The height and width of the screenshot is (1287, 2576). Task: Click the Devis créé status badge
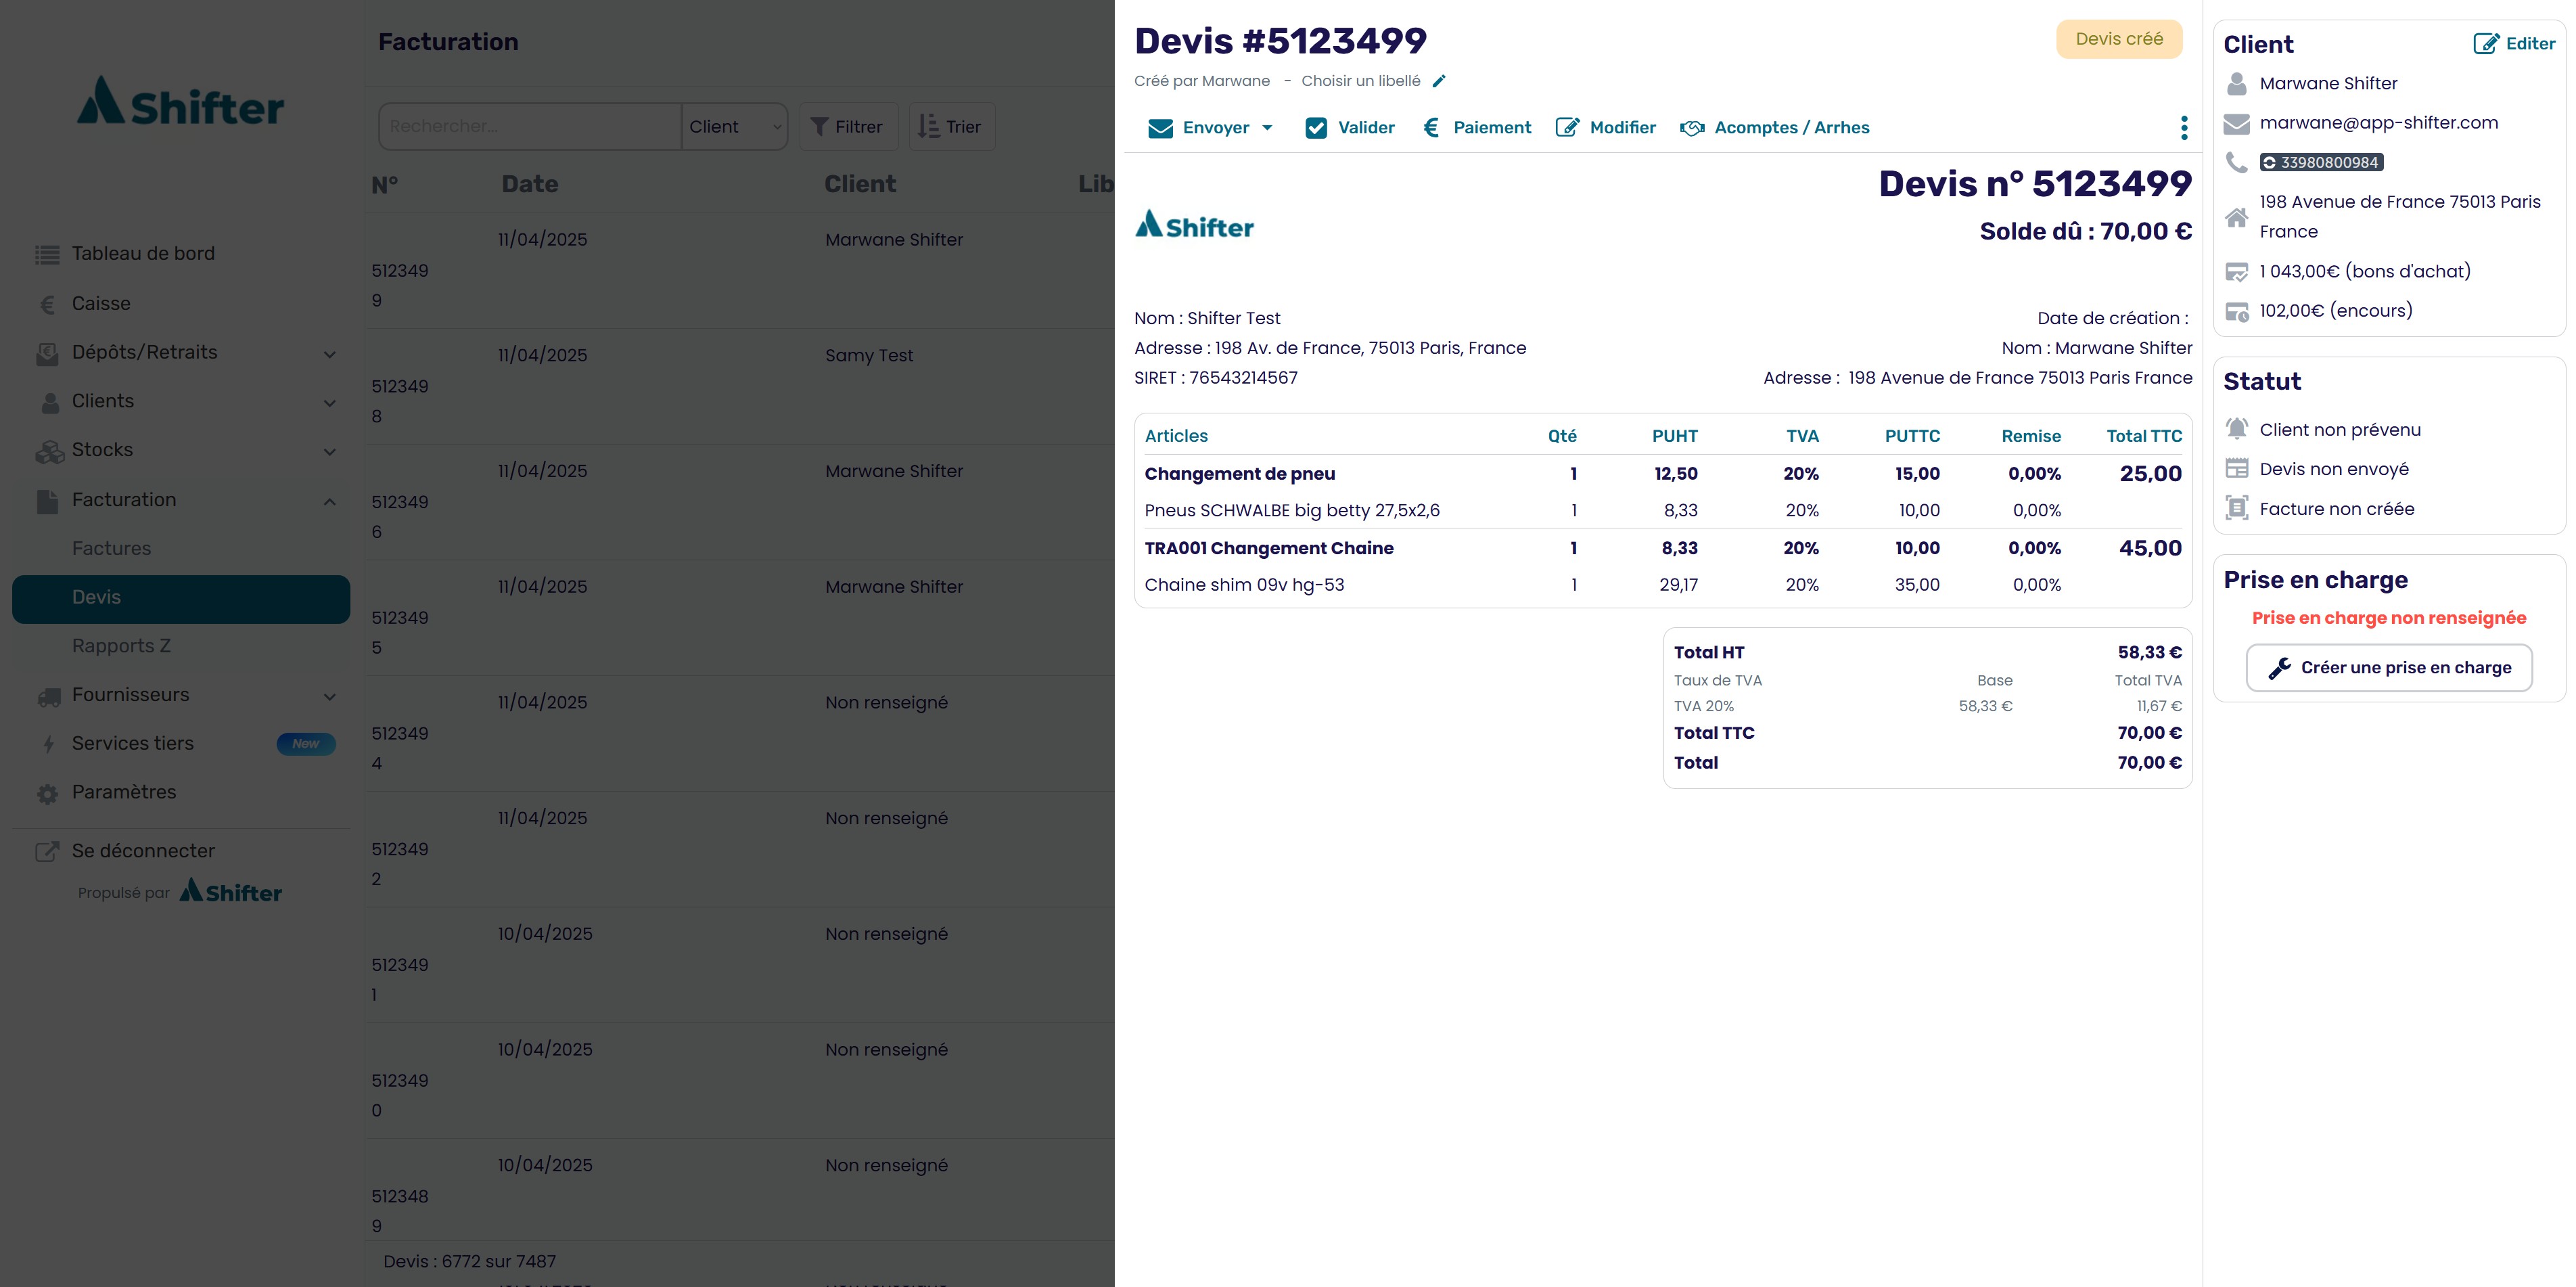2119,39
